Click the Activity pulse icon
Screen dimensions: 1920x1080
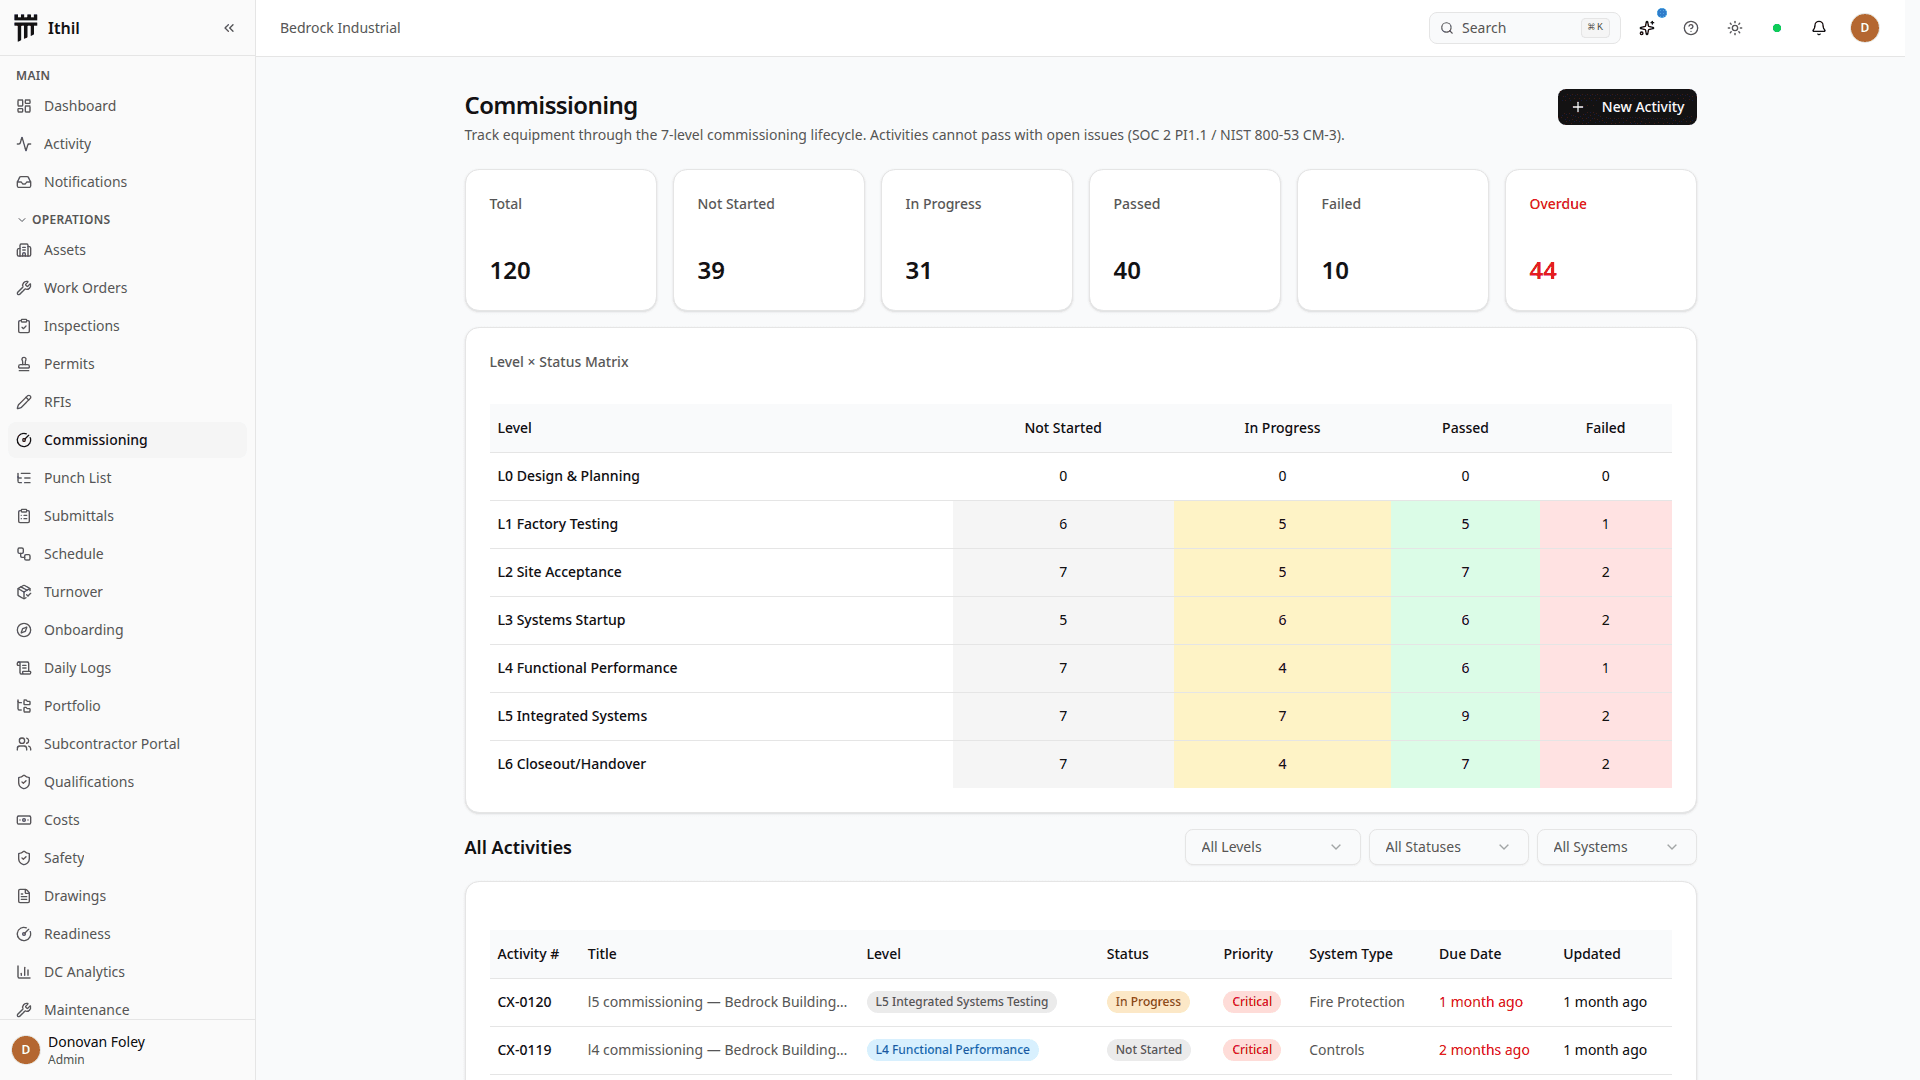click(24, 144)
